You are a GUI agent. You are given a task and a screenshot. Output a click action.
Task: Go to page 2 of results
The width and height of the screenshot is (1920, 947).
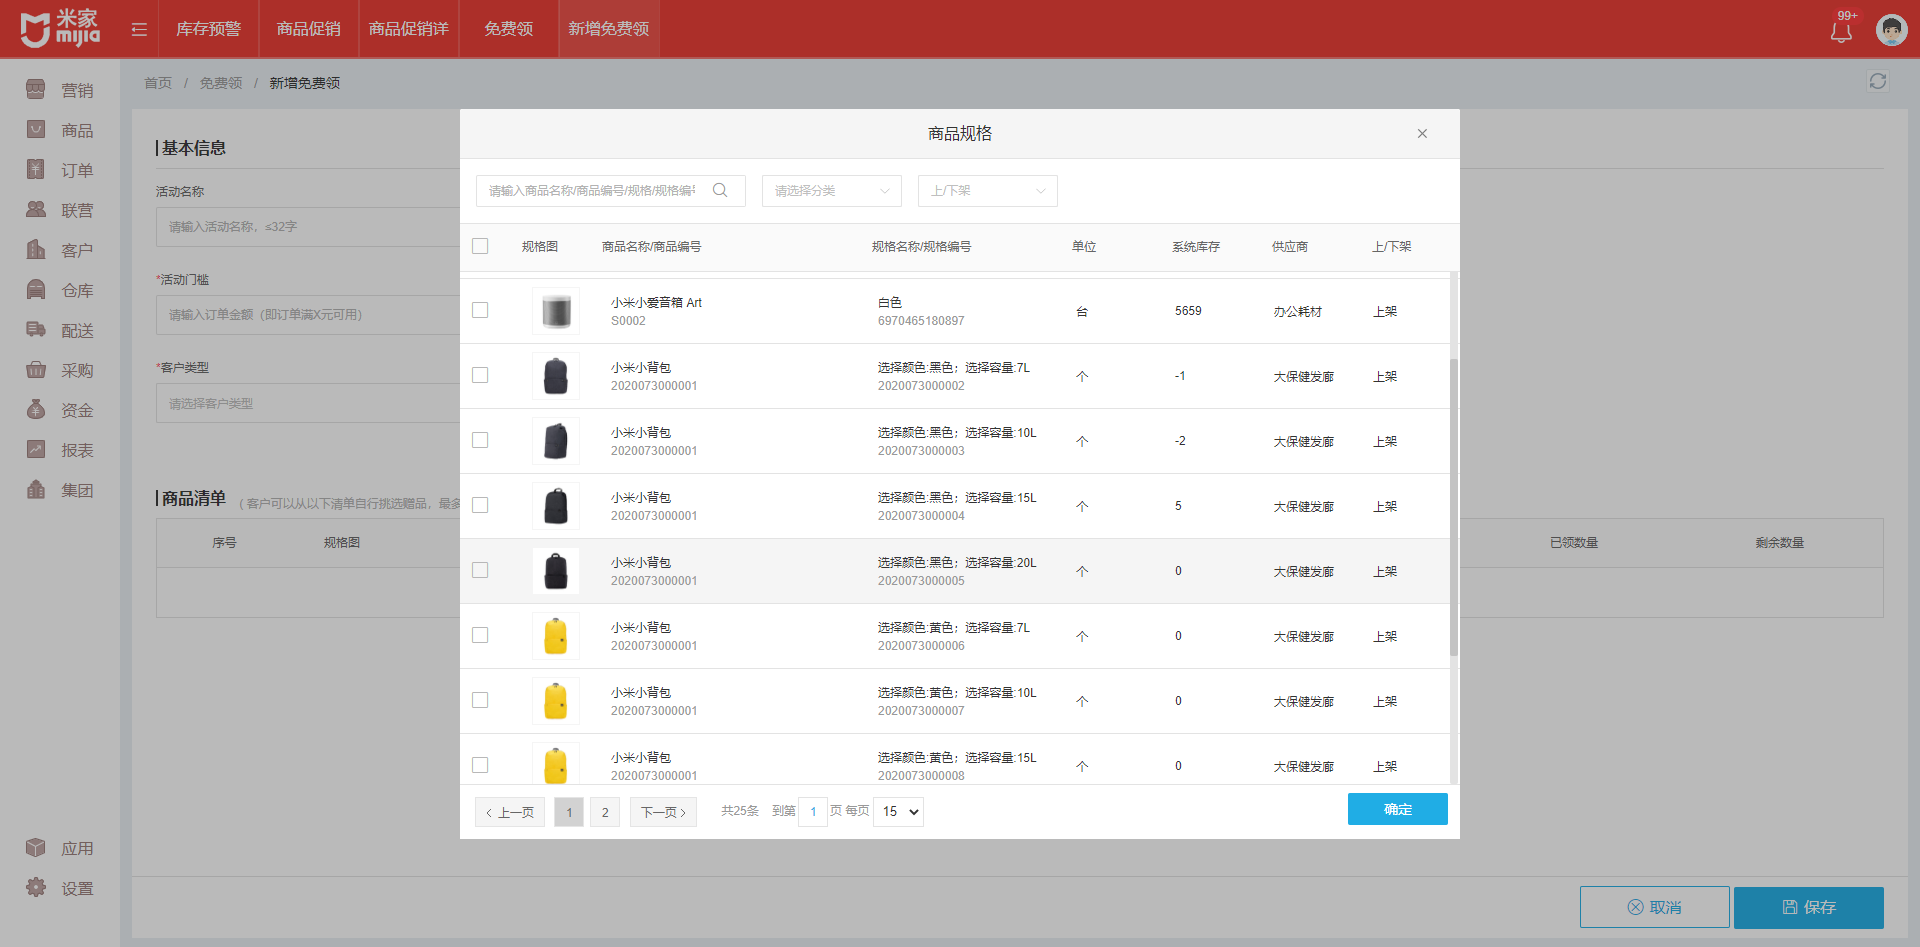pyautogui.click(x=605, y=812)
